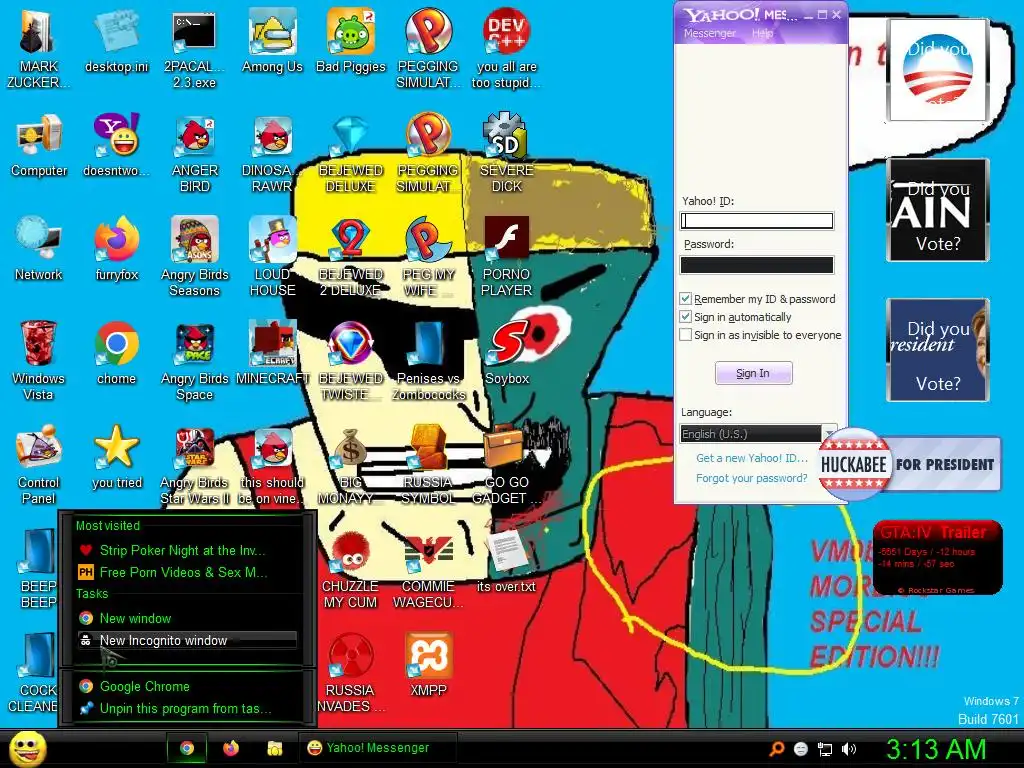This screenshot has height=768, width=1024.
Task: Click the HUCKABEE FOR PRESIDENT gadget
Action: pos(910,464)
